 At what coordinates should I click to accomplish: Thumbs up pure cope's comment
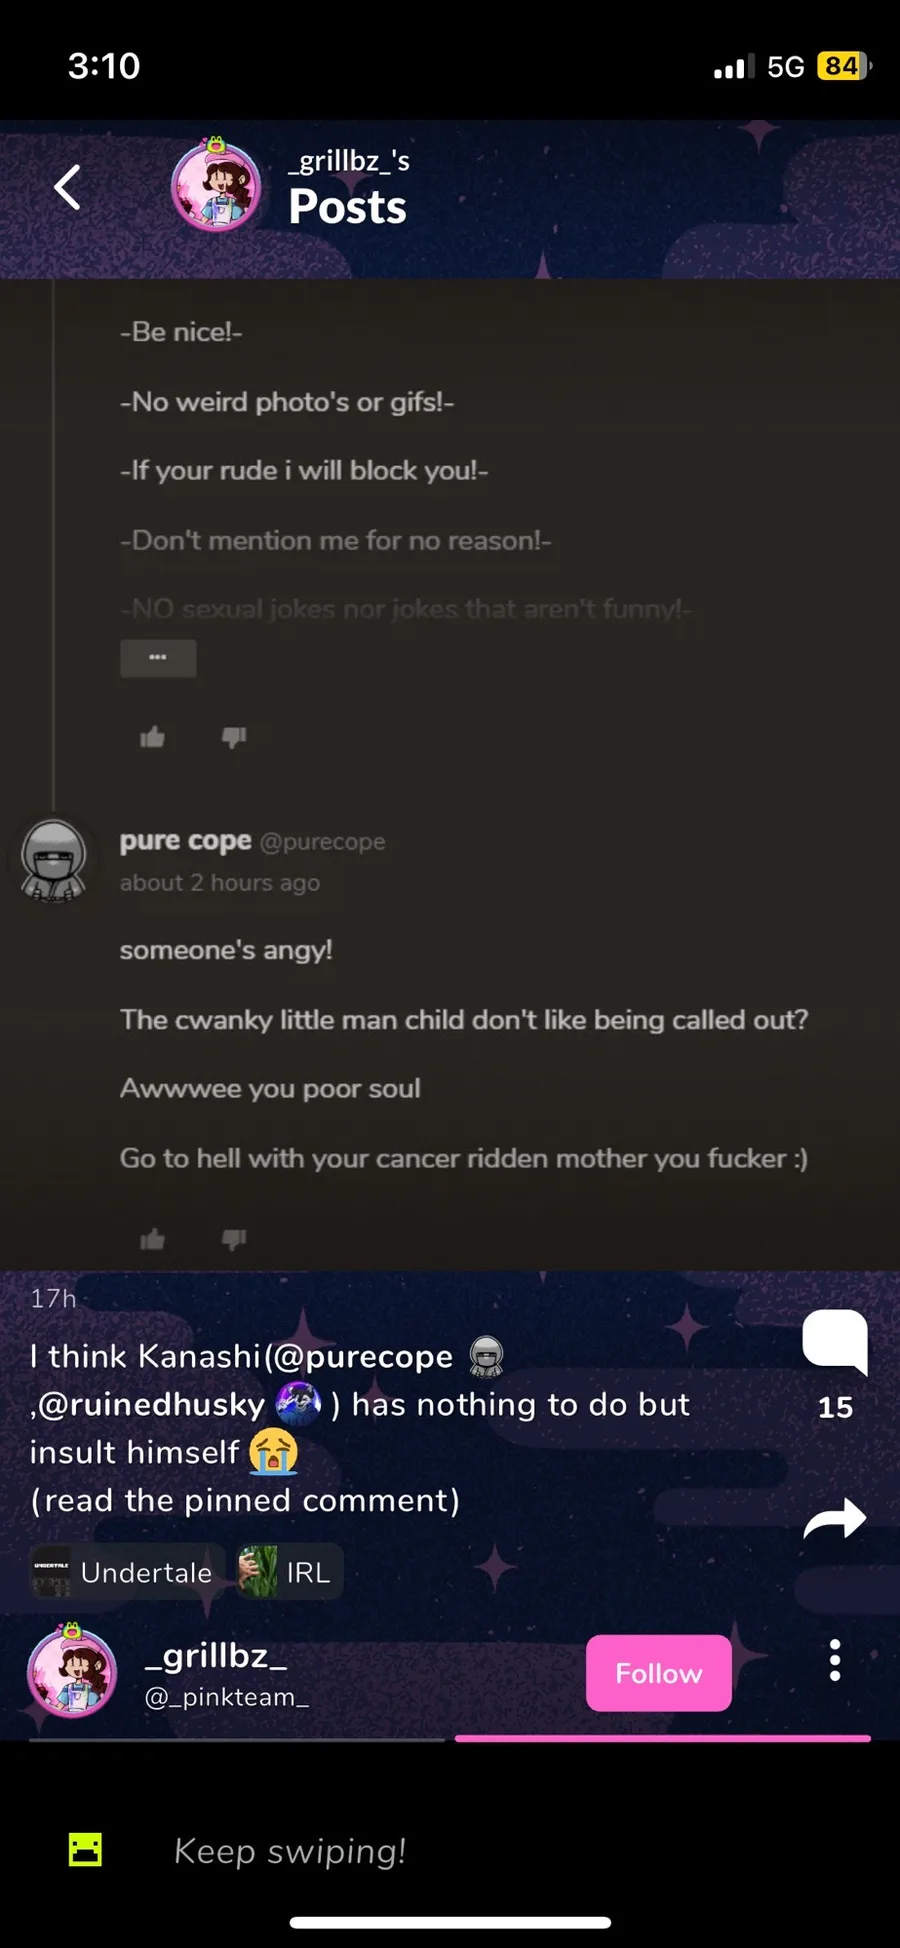[x=152, y=1240]
